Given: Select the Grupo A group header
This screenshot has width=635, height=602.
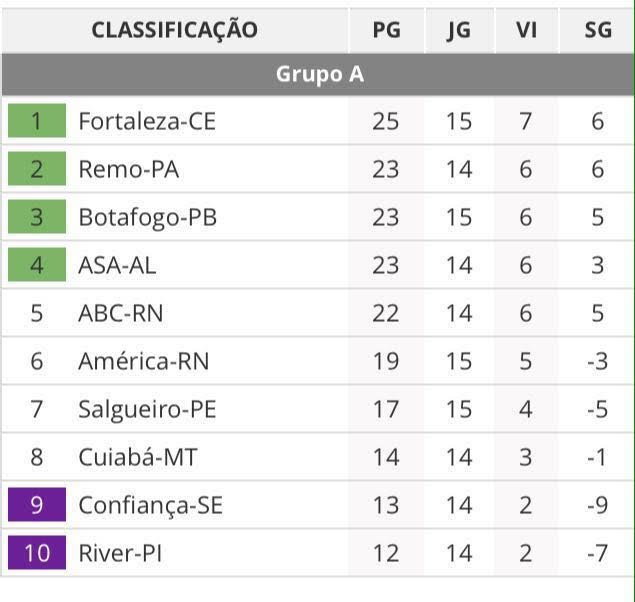Looking at the screenshot, I should pyautogui.click(x=318, y=75).
